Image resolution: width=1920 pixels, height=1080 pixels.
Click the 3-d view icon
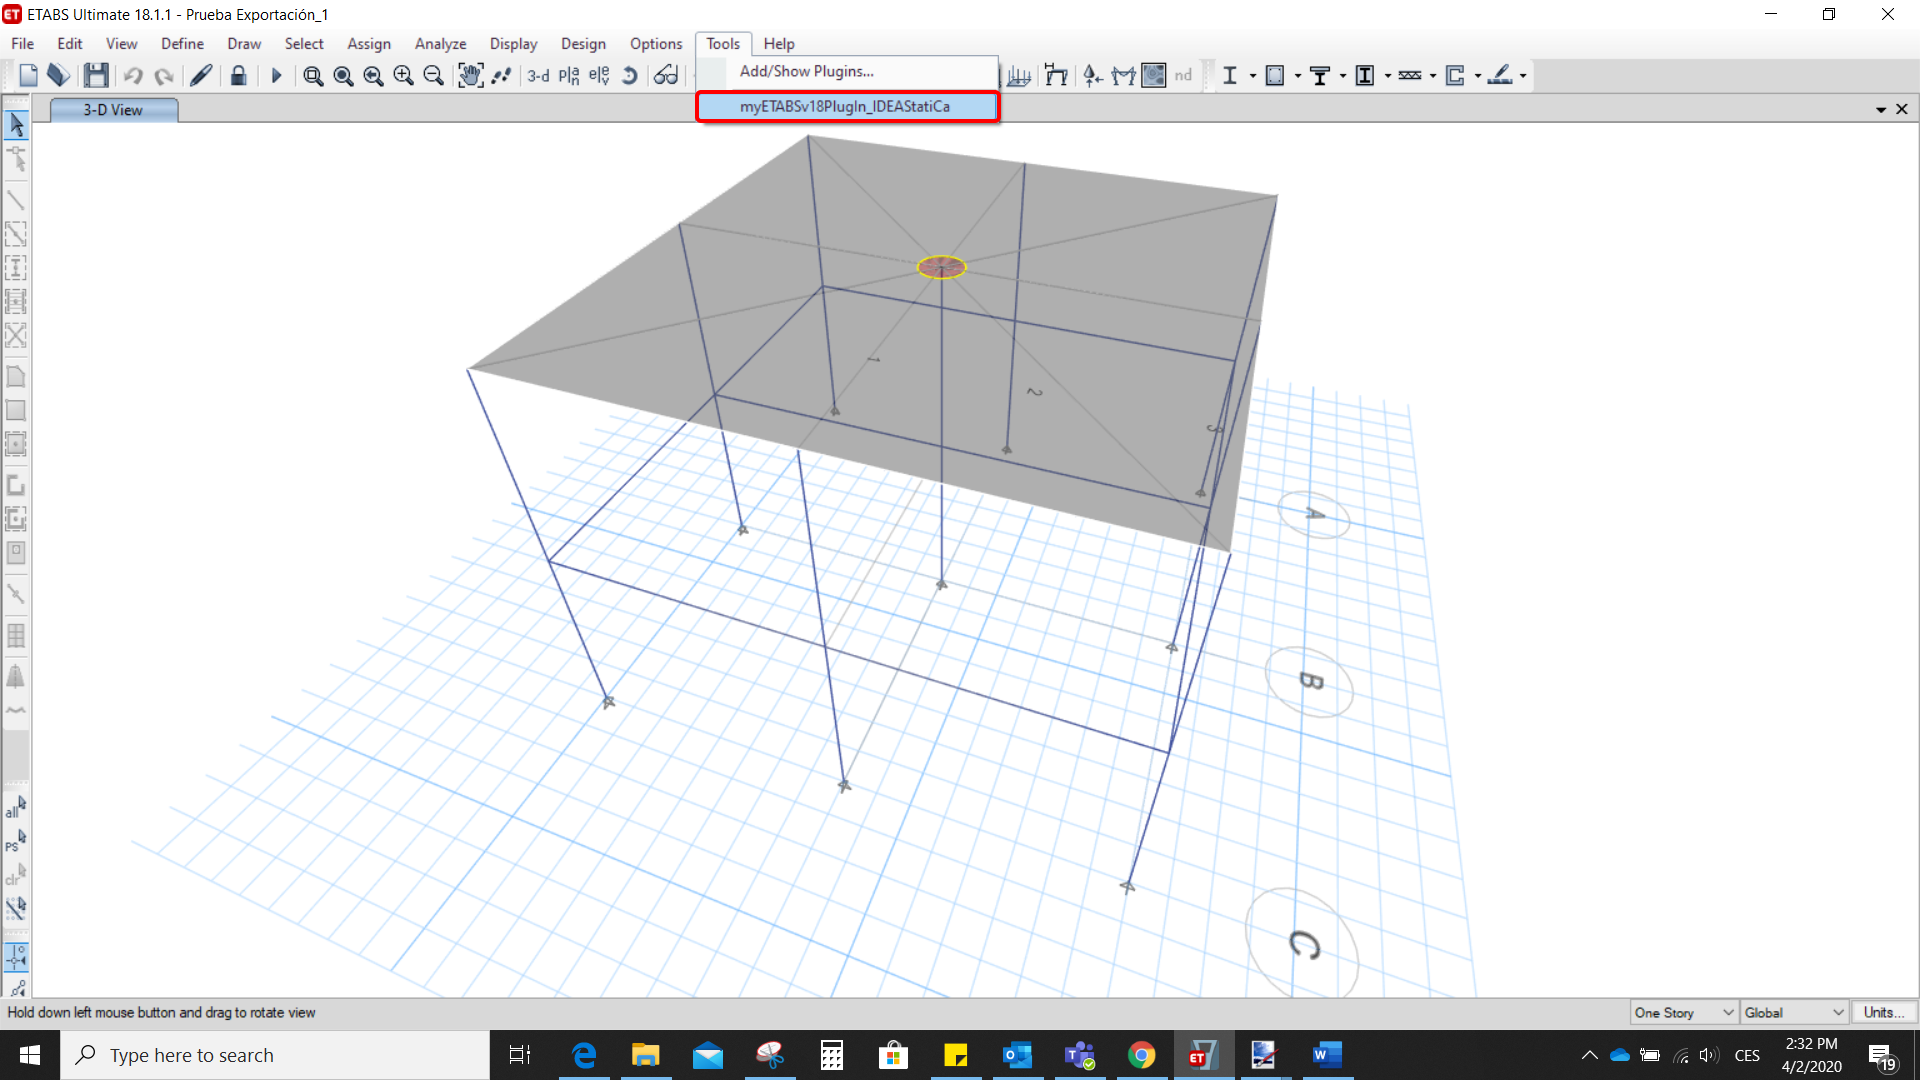click(x=538, y=75)
